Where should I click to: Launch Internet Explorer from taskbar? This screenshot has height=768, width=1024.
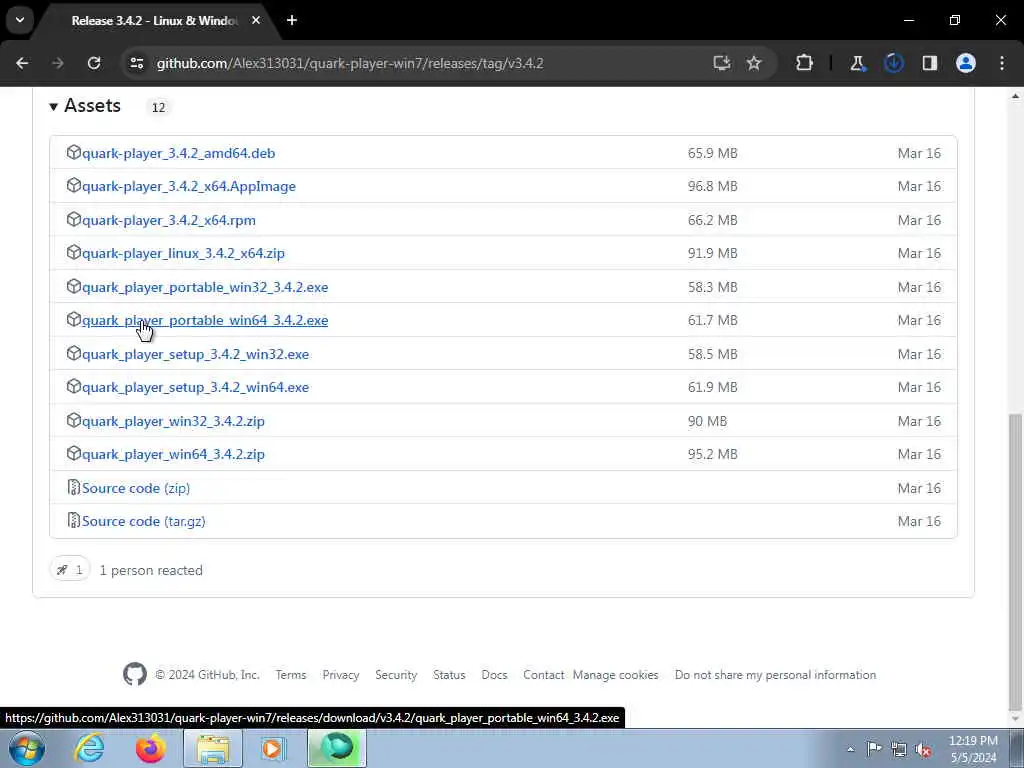click(x=89, y=748)
